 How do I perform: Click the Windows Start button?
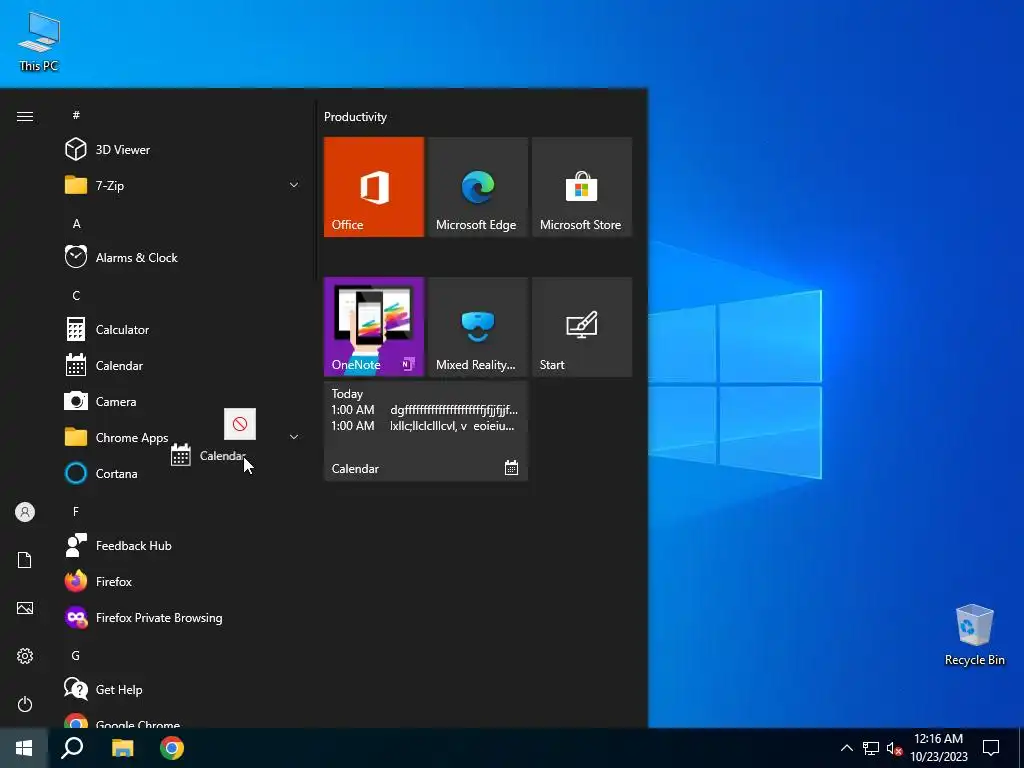point(24,748)
